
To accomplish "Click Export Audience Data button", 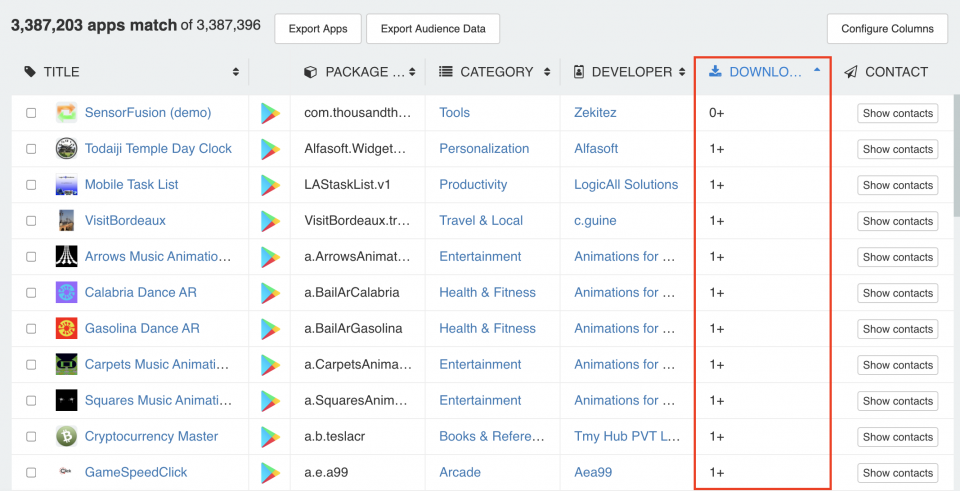I will [433, 29].
